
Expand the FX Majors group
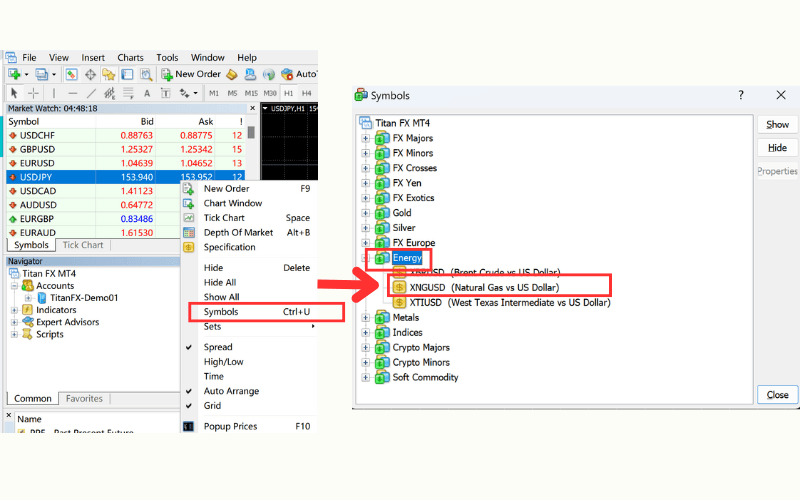(x=366, y=138)
